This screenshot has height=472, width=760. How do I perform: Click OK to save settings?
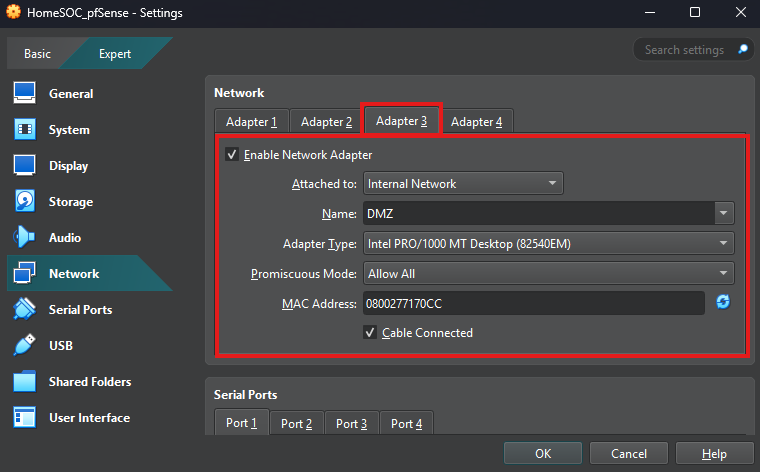pyautogui.click(x=543, y=453)
